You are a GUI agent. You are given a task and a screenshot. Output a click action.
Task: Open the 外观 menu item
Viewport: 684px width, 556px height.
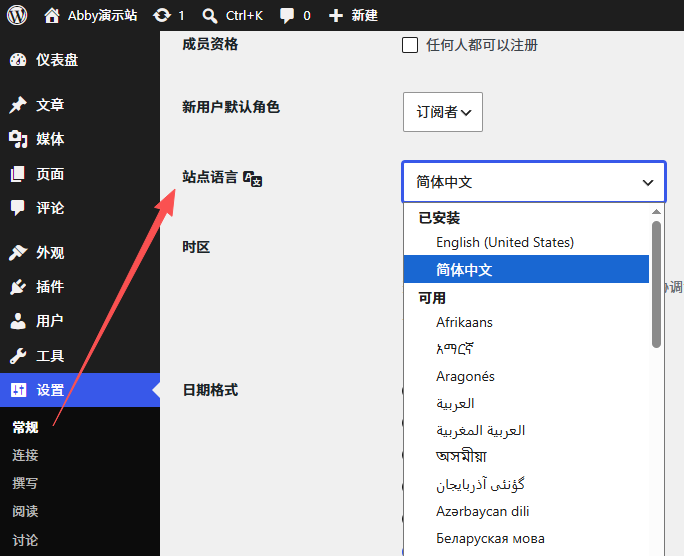[x=80, y=252]
